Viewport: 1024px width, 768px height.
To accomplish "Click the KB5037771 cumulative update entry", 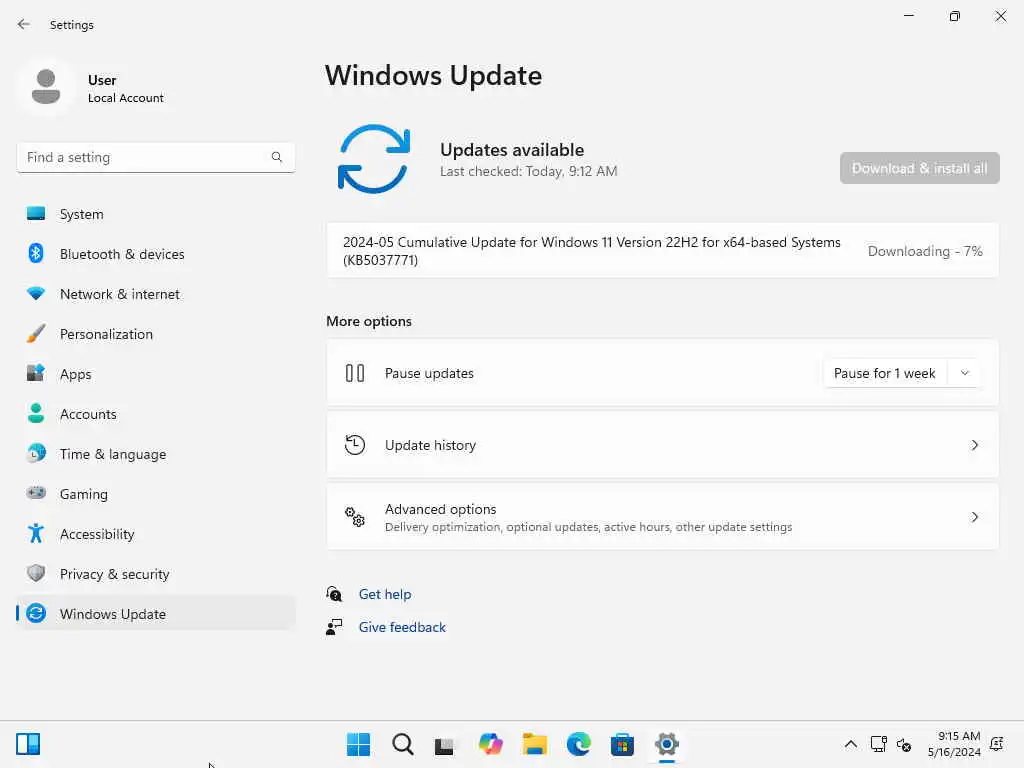I will (x=662, y=251).
